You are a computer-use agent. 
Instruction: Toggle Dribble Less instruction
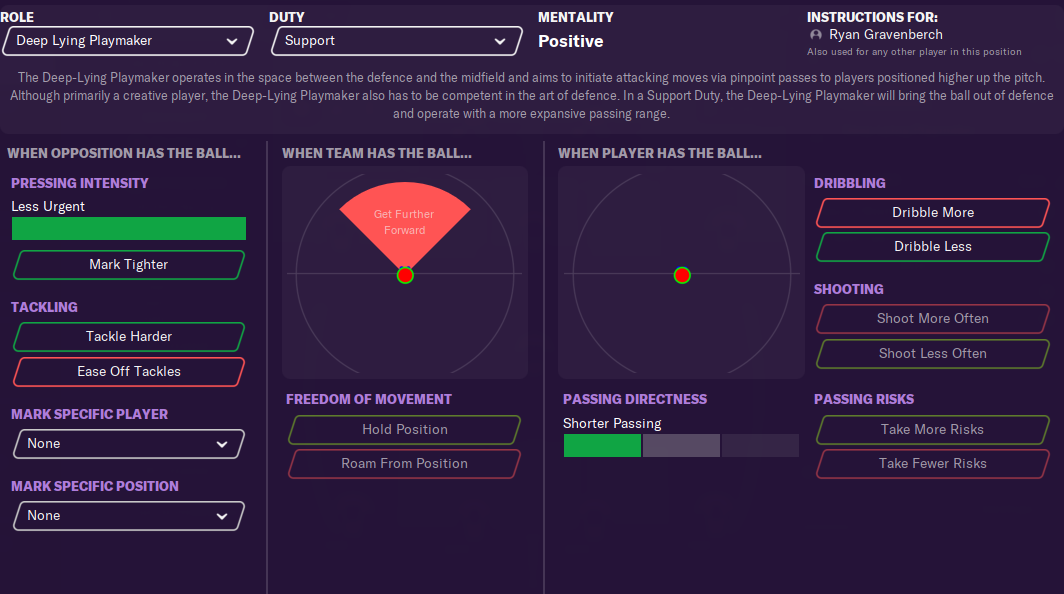933,247
